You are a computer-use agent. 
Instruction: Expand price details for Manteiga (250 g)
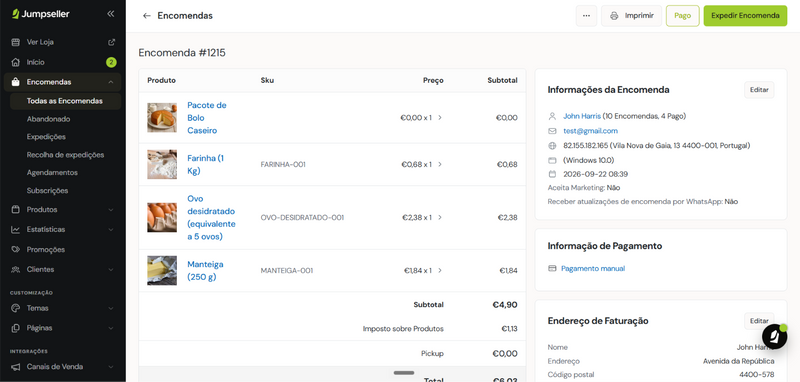click(440, 270)
